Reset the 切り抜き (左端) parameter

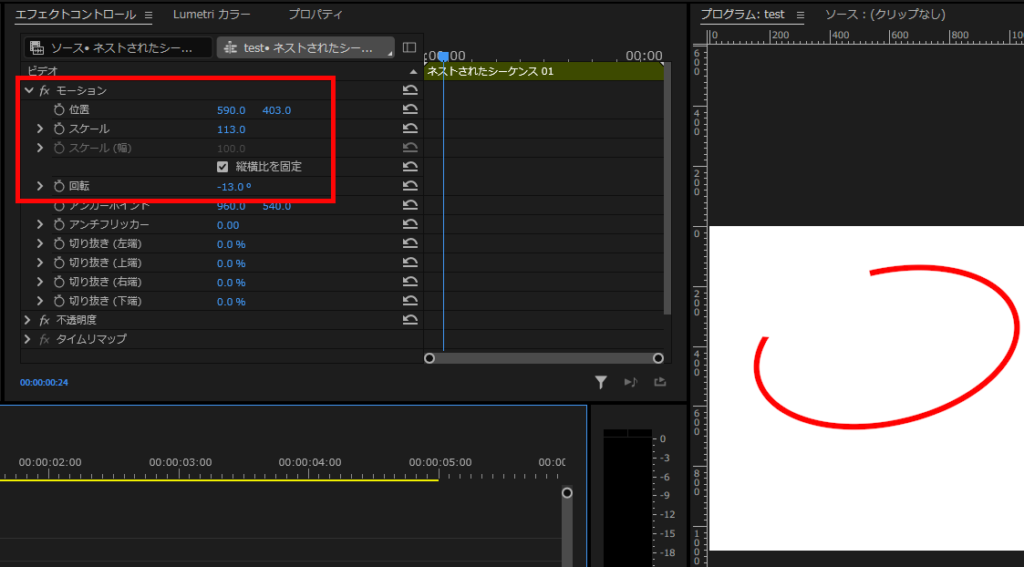(x=410, y=244)
